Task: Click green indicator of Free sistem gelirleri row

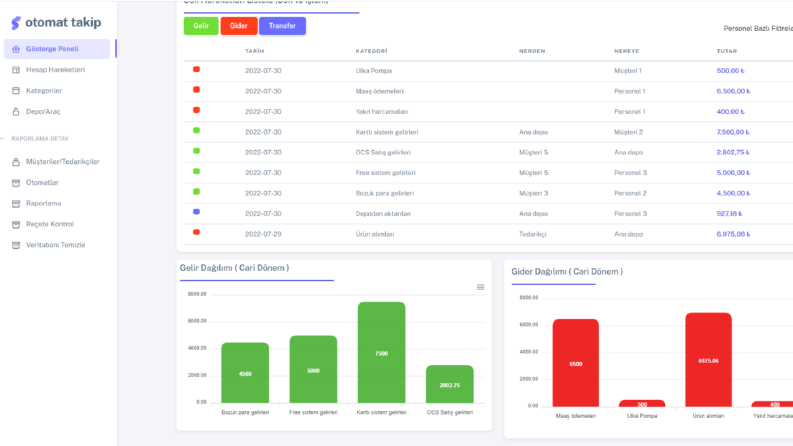Action: tap(196, 171)
